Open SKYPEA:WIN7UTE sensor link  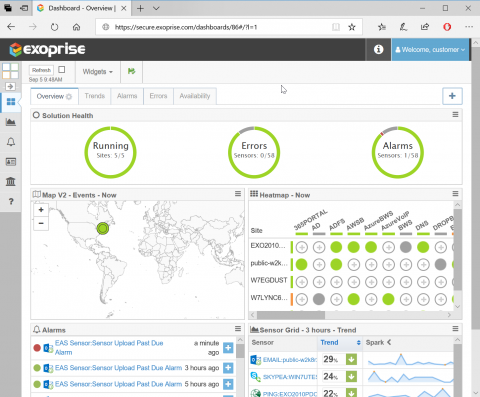290,377
